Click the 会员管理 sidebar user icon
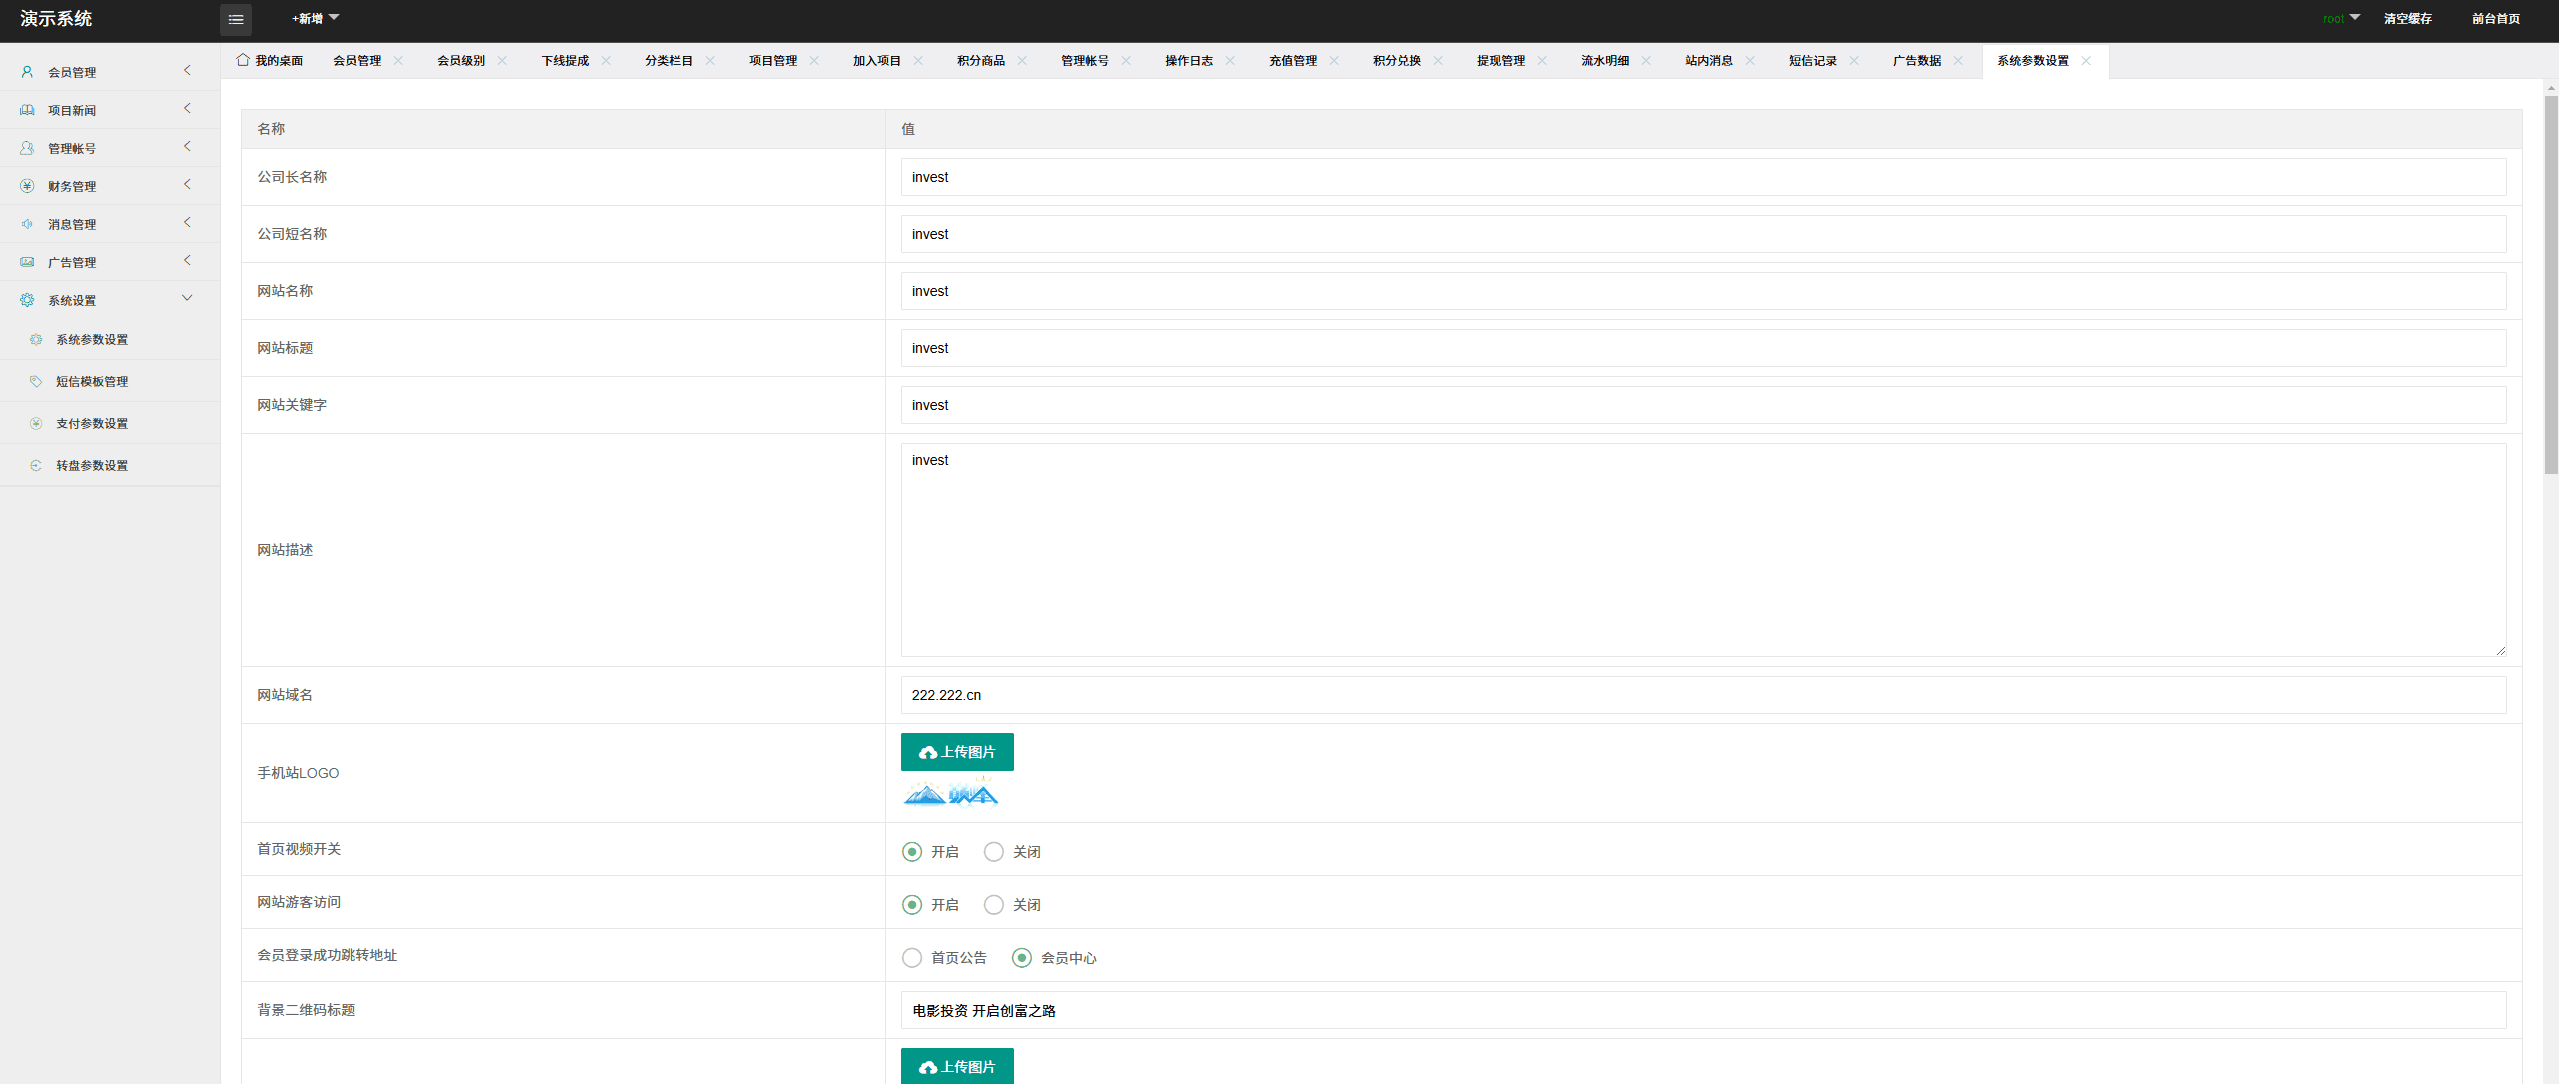This screenshot has width=2559, height=1084. pos(27,72)
